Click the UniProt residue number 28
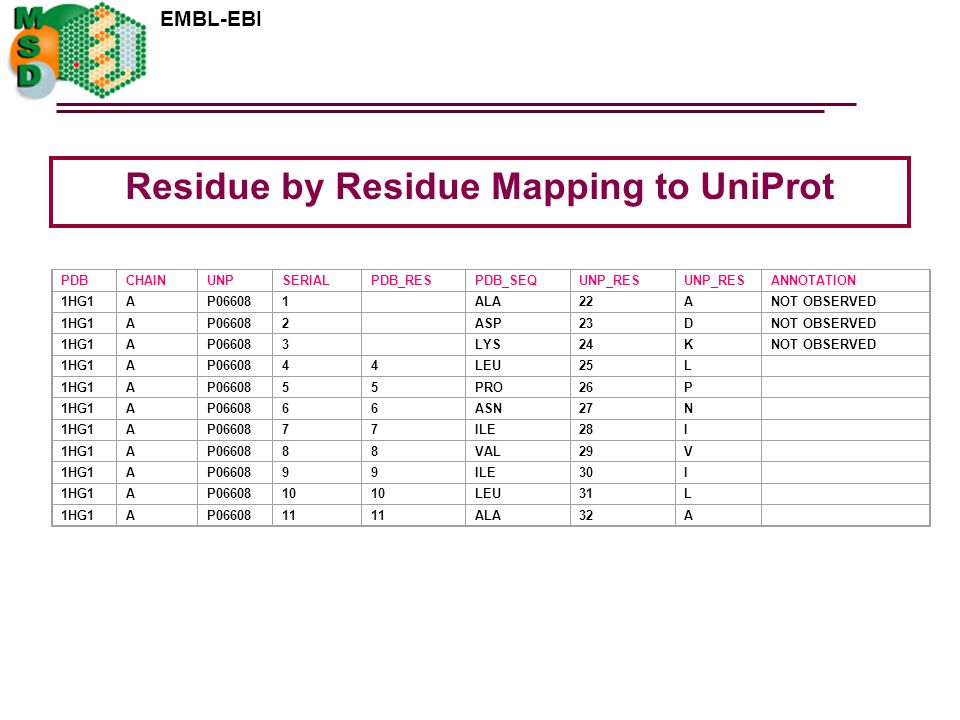The height and width of the screenshot is (720, 960). point(586,430)
